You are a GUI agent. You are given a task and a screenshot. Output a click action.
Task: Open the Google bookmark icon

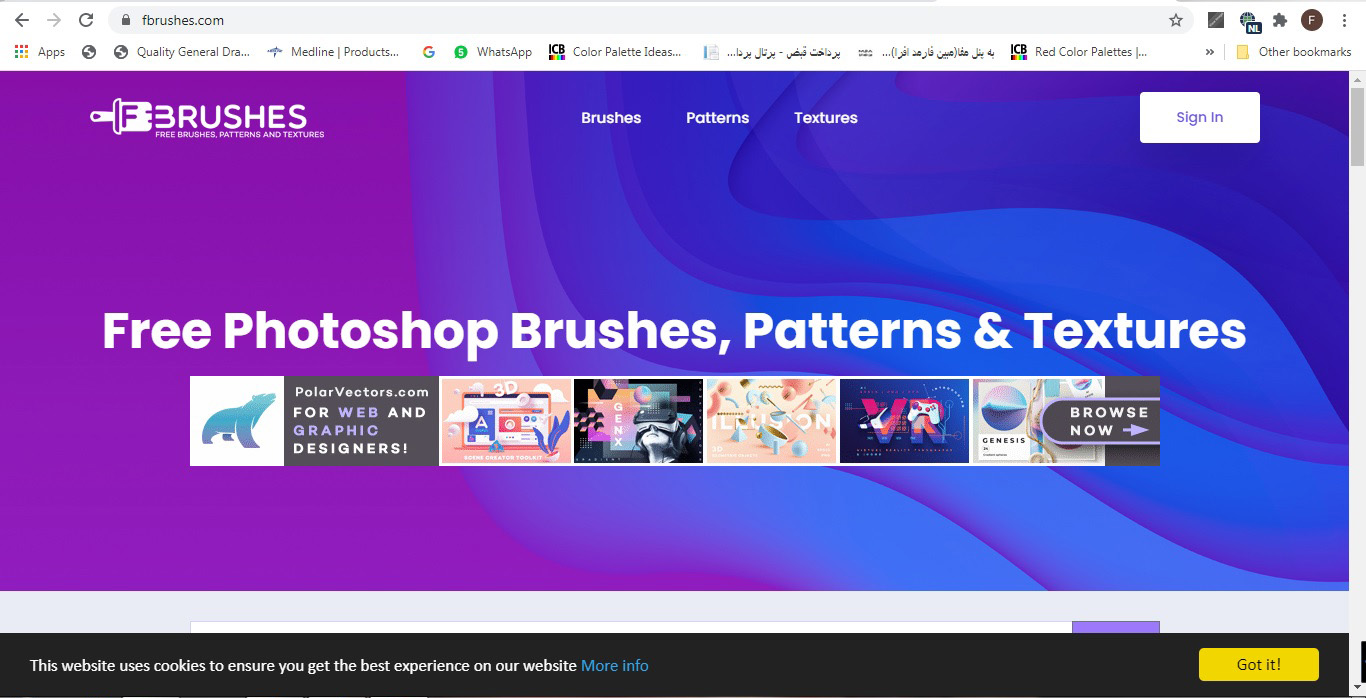point(429,52)
